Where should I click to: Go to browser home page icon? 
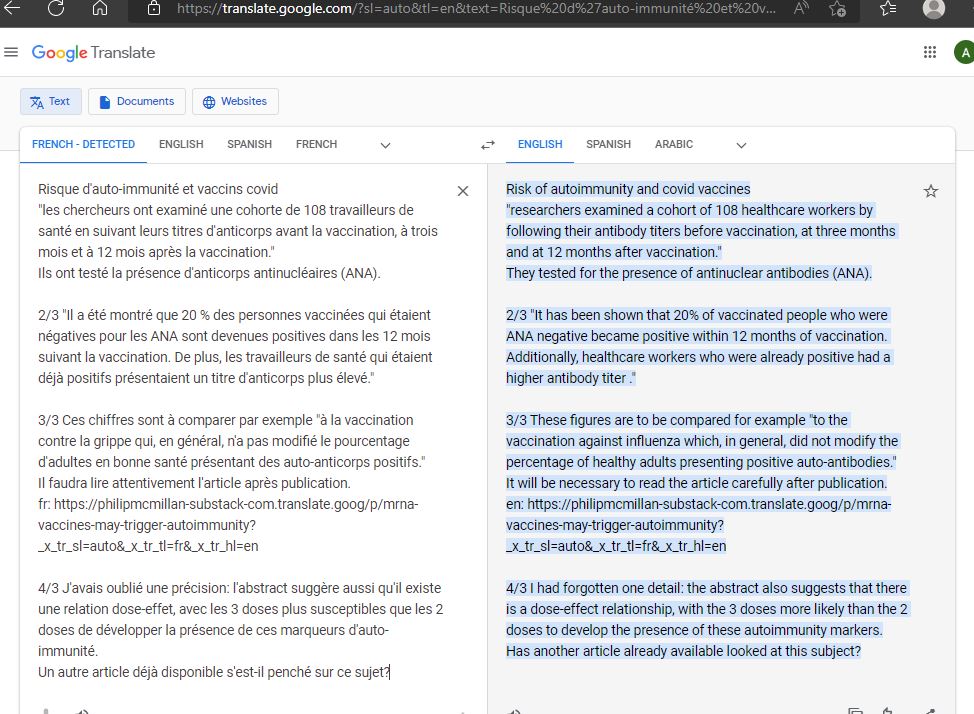tap(100, 8)
